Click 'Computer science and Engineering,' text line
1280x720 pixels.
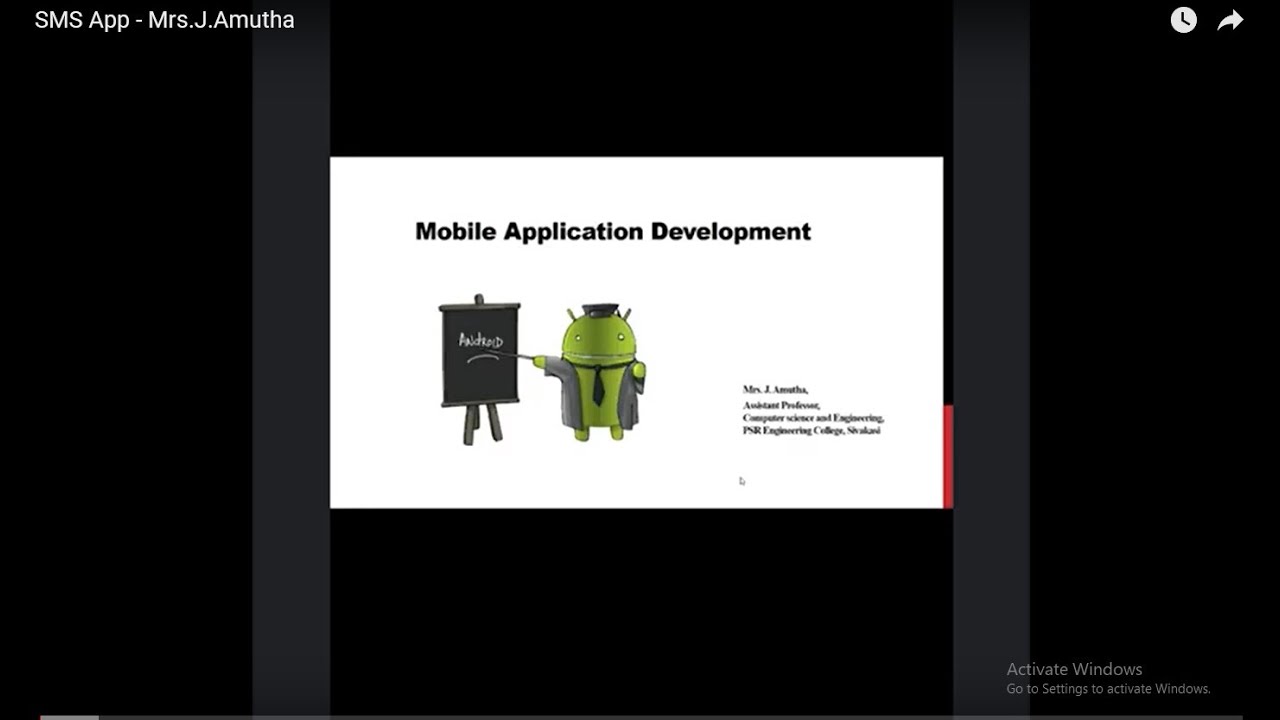pos(813,418)
